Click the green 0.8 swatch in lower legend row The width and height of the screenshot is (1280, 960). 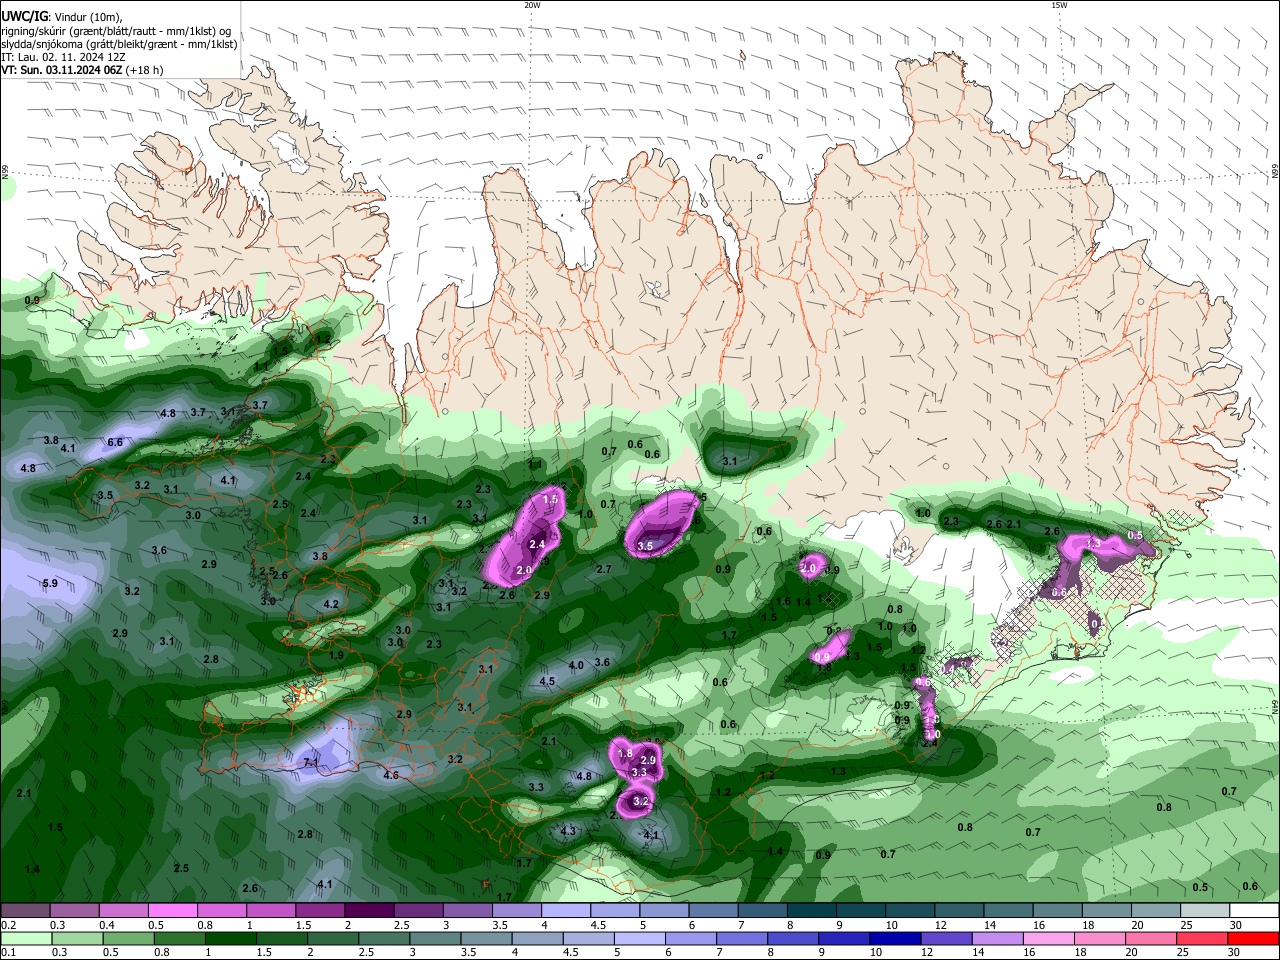click(x=179, y=939)
